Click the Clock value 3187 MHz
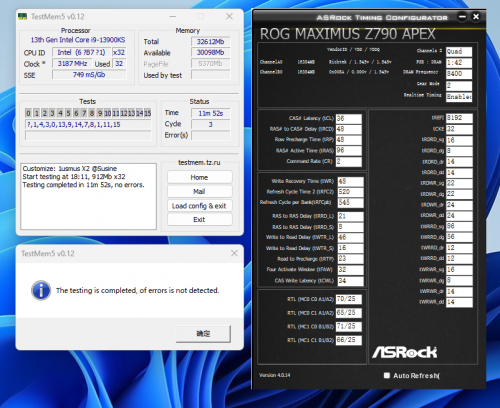The height and width of the screenshot is (408, 500). 72,64
